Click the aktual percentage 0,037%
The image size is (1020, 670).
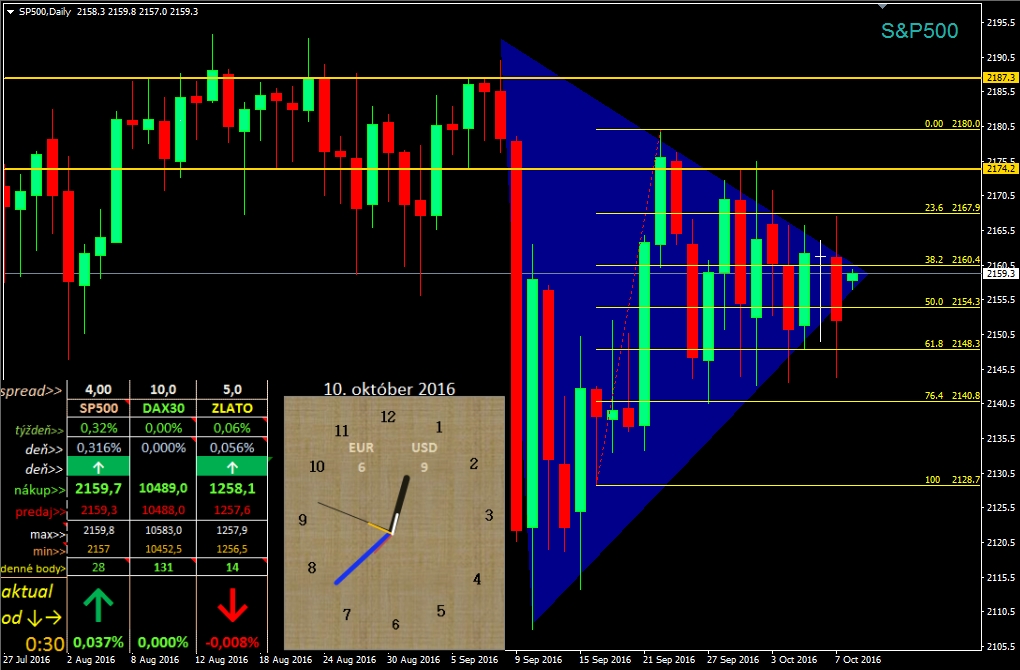pos(98,642)
